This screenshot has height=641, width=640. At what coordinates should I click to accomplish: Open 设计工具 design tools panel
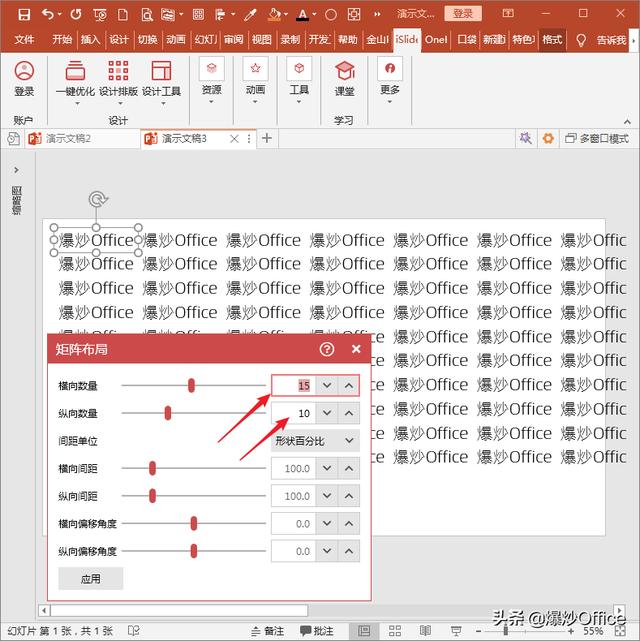(161, 83)
